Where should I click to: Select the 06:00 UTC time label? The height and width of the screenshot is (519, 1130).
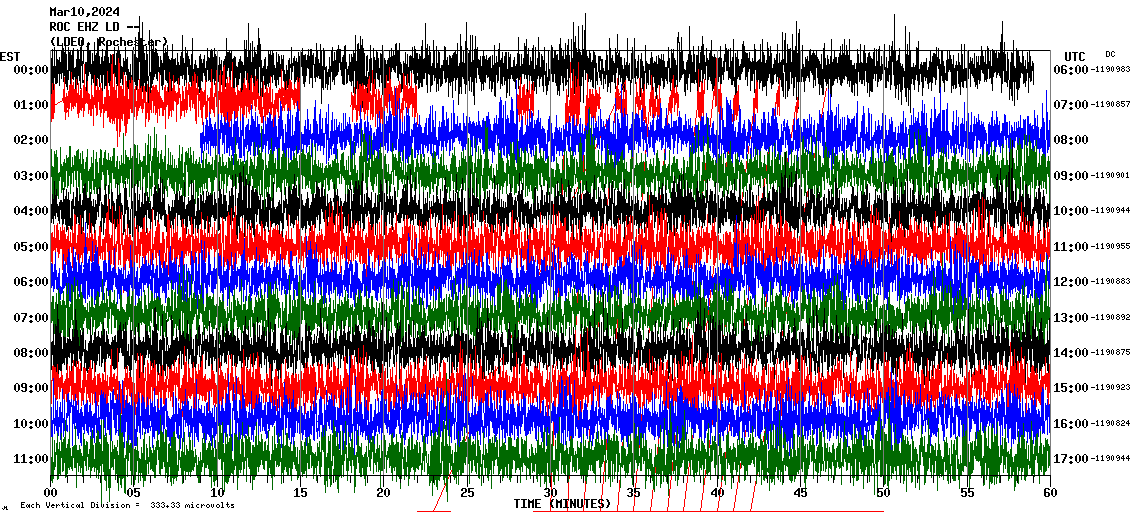click(1069, 69)
